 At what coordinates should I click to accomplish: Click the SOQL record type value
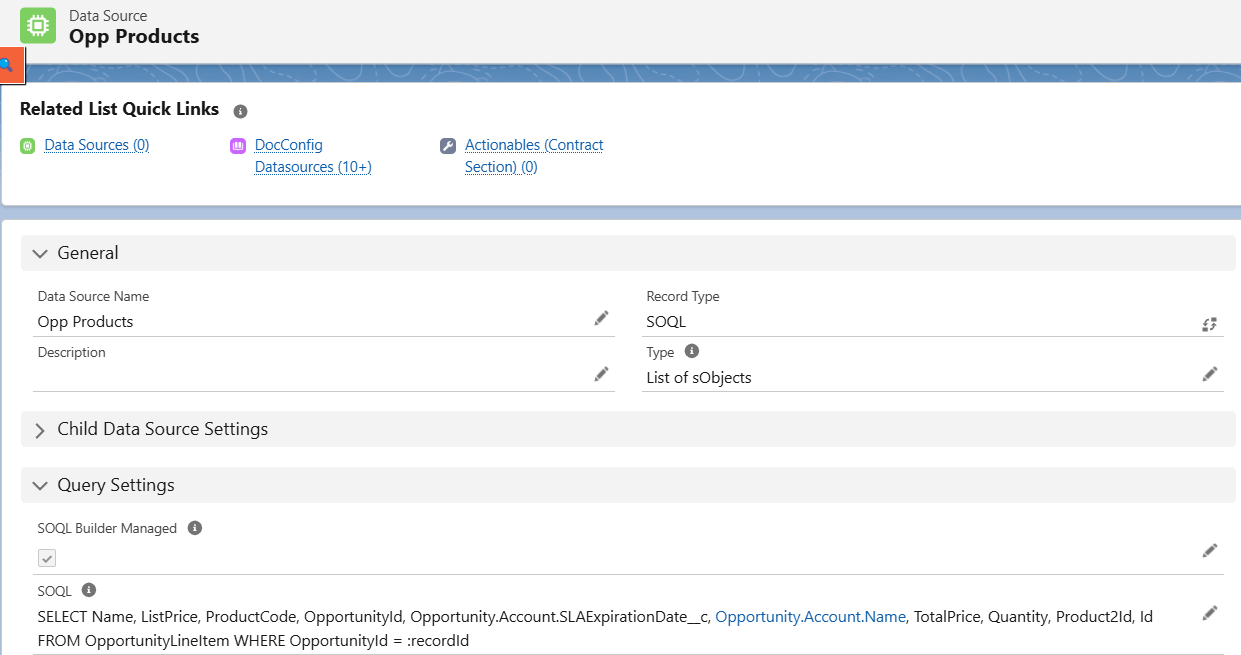pos(666,322)
